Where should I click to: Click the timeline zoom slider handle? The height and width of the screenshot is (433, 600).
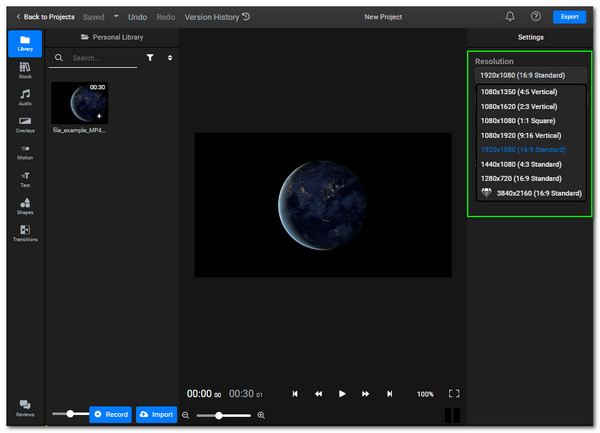click(219, 415)
